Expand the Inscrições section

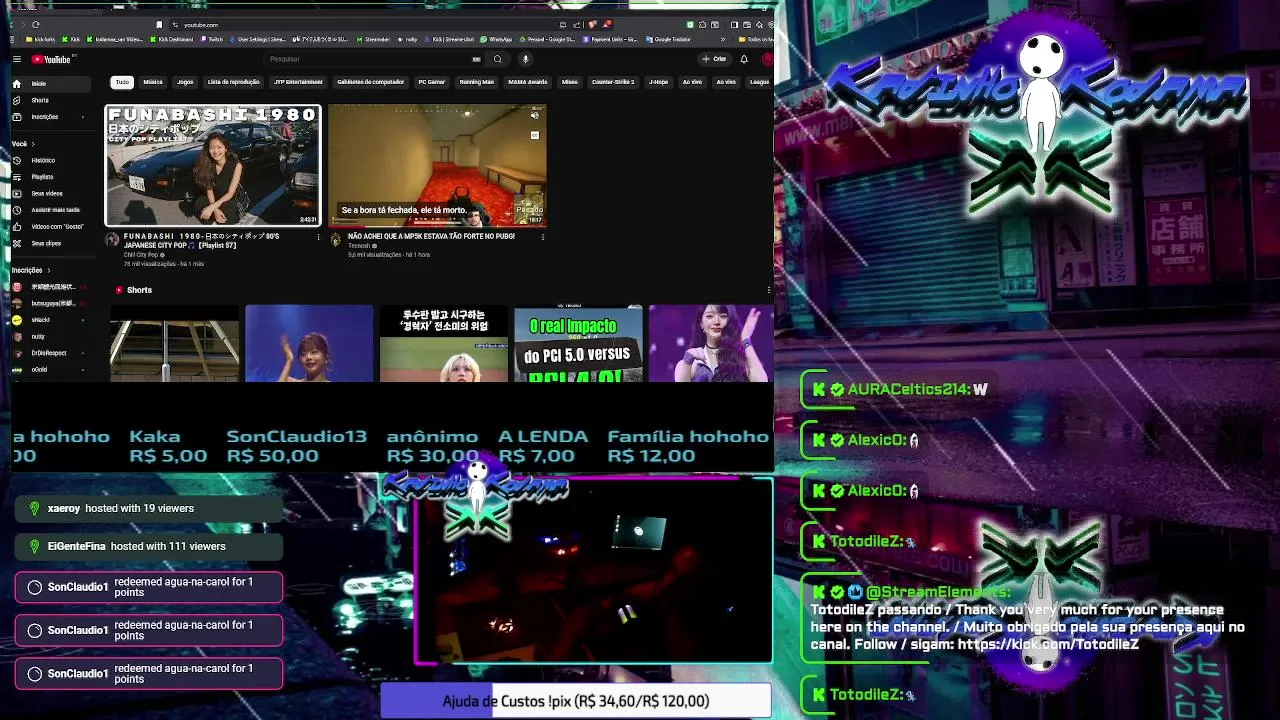(31, 270)
